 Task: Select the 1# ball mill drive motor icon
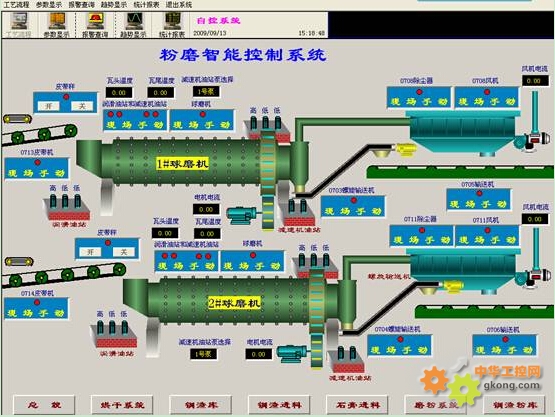(242, 215)
